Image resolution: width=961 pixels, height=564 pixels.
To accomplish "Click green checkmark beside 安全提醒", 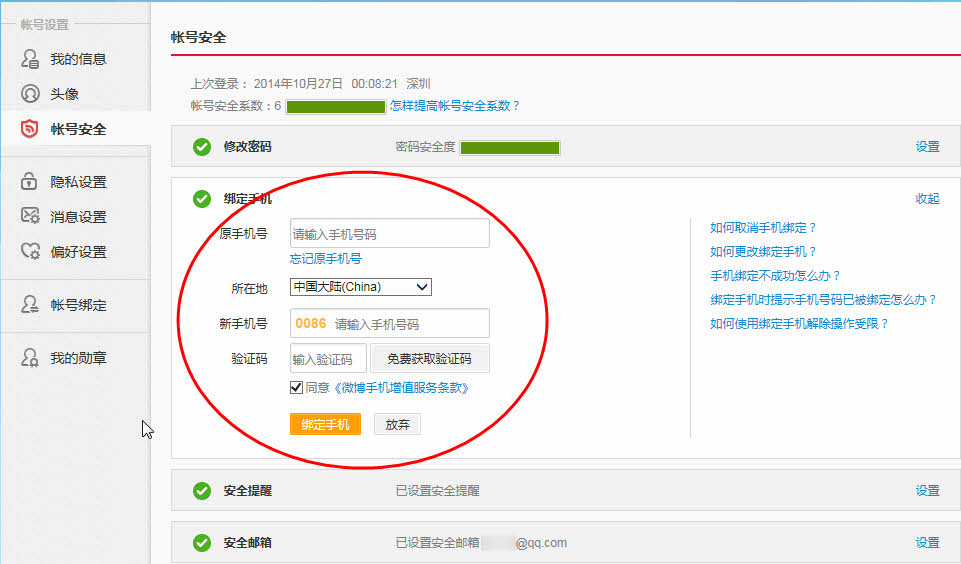I will 202,491.
